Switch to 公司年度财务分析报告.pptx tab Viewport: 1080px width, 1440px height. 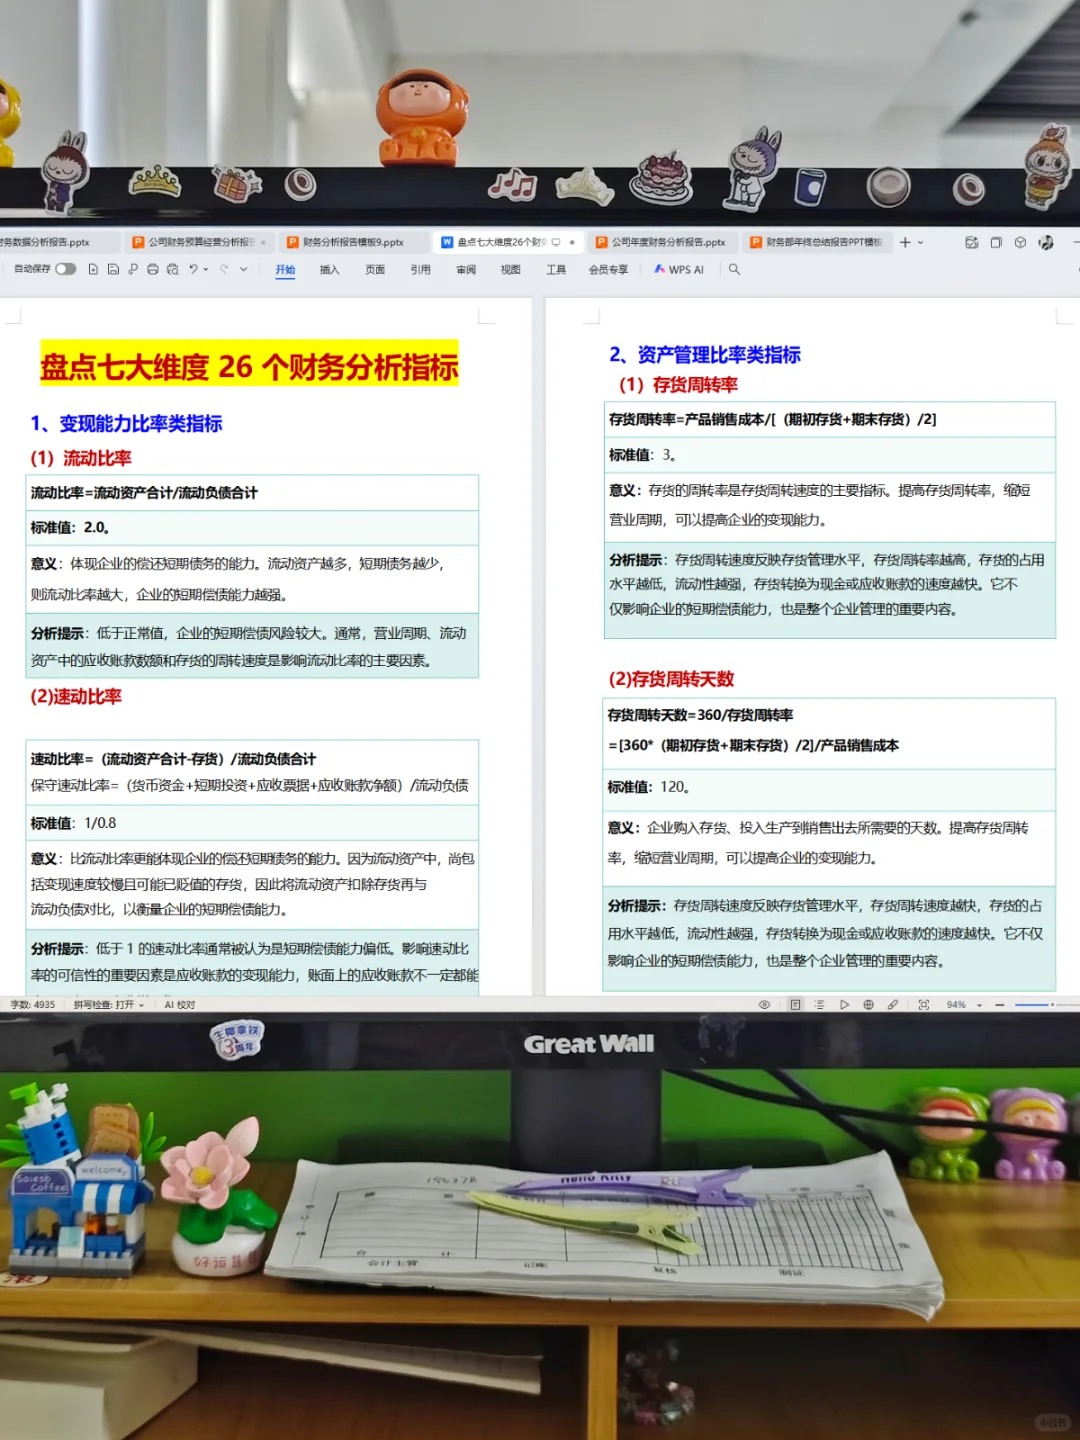pyautogui.click(x=661, y=242)
